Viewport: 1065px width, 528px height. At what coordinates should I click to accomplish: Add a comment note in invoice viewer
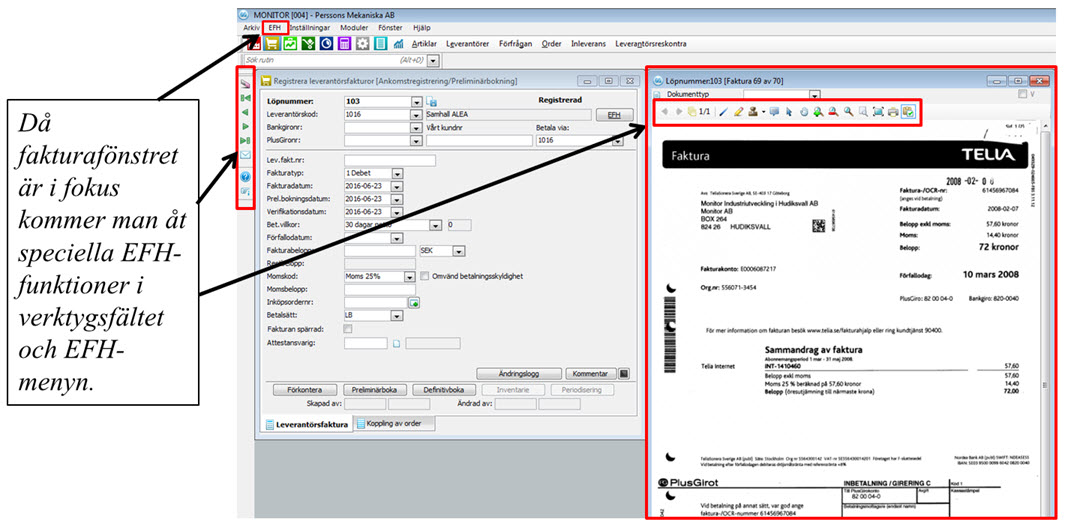pyautogui.click(x=774, y=112)
